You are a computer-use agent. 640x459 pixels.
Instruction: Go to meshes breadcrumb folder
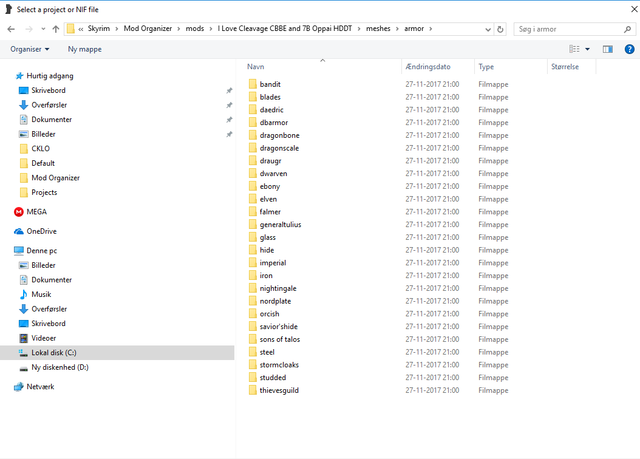378,29
